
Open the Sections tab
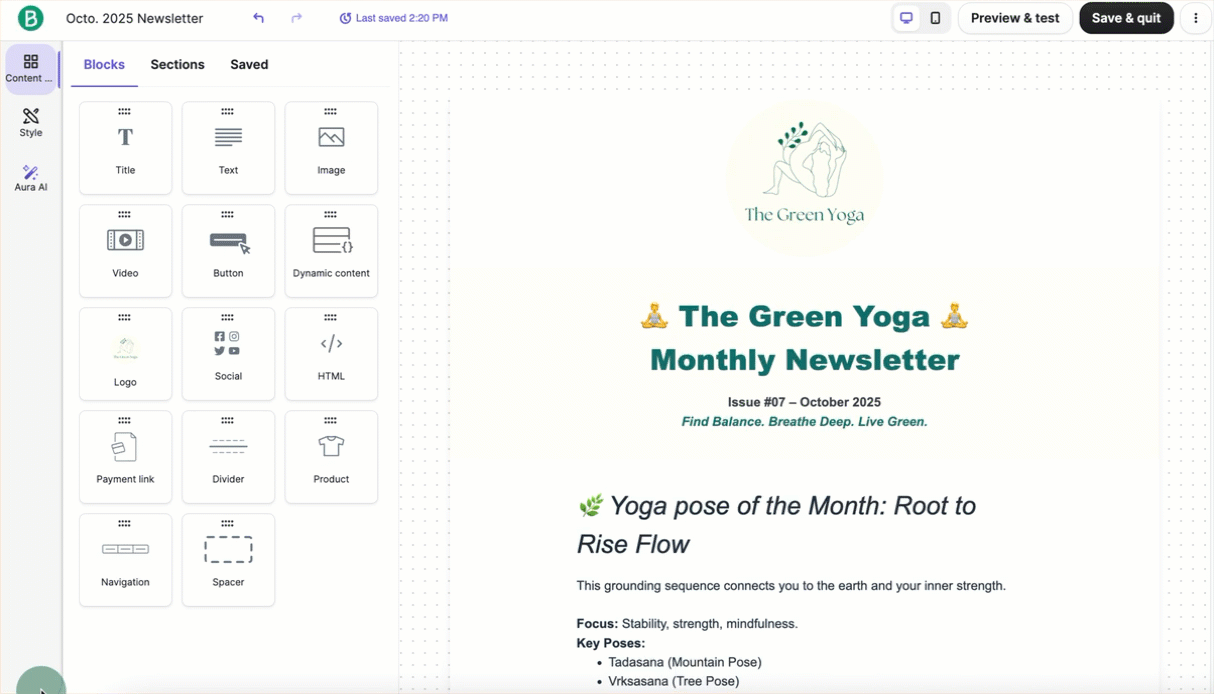[177, 64]
